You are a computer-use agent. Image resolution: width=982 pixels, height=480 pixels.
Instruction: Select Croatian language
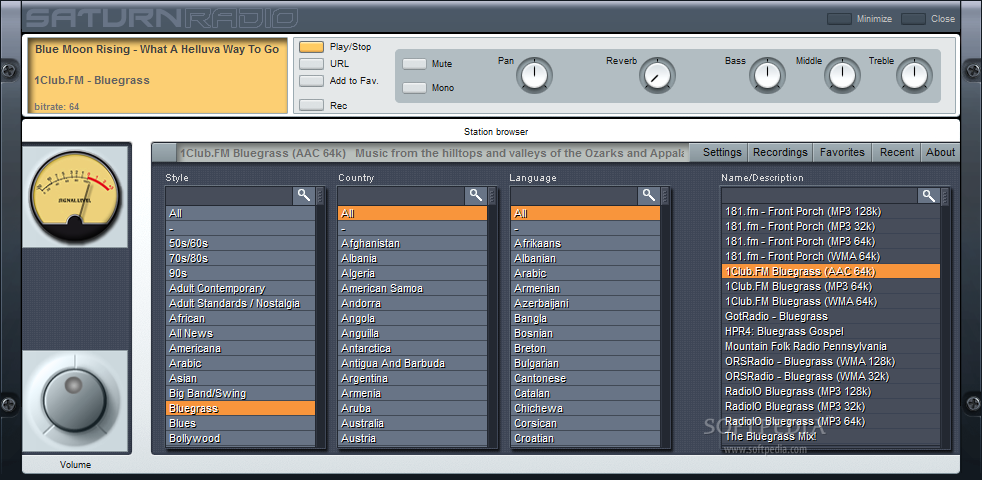(586, 439)
